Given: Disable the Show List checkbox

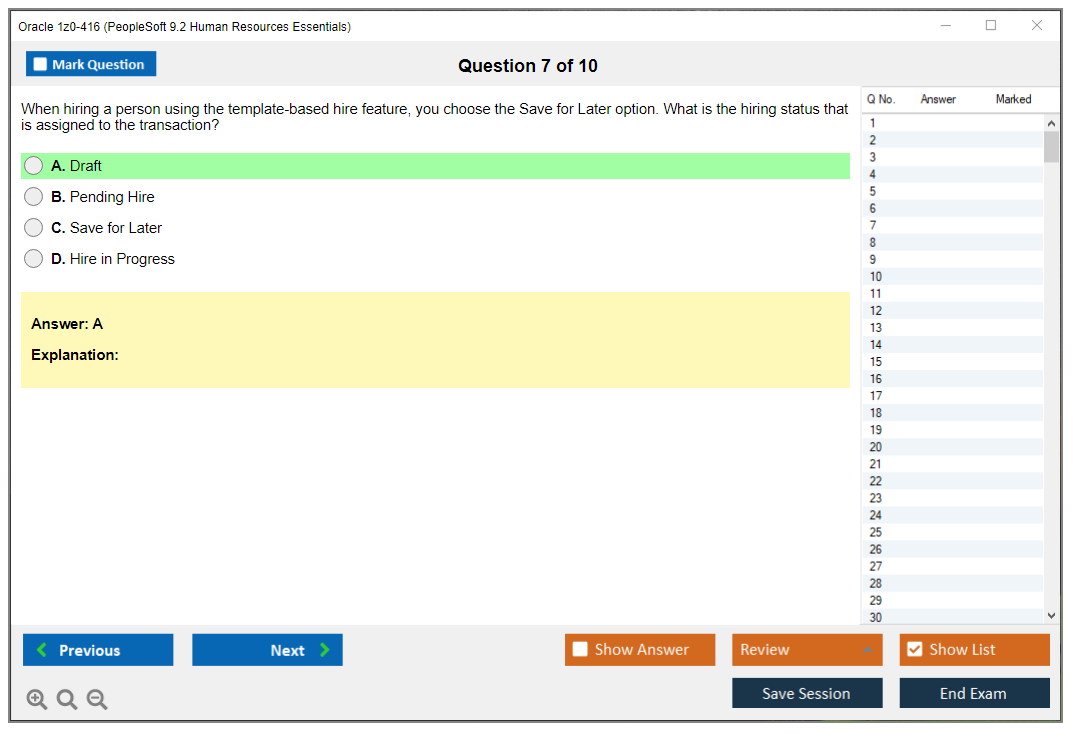Looking at the screenshot, I should tap(913, 649).
